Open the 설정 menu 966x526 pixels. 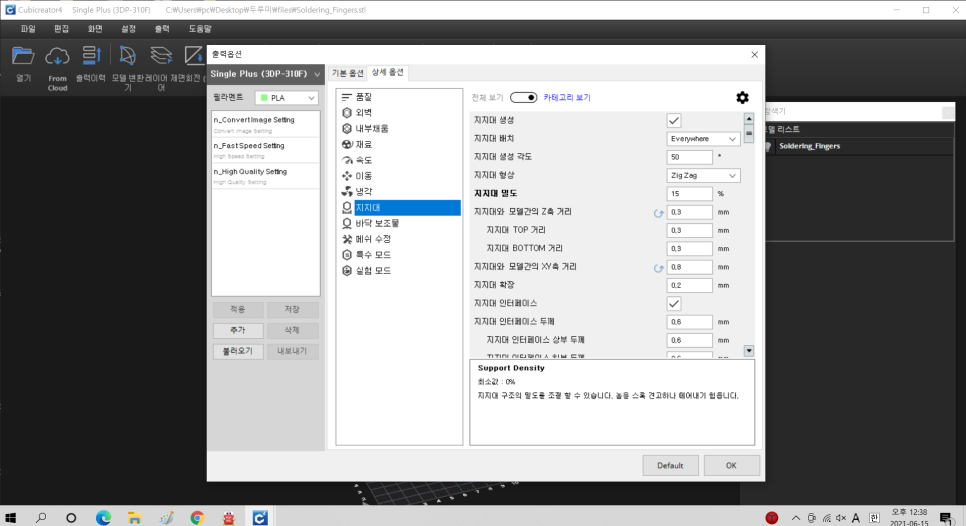point(128,29)
